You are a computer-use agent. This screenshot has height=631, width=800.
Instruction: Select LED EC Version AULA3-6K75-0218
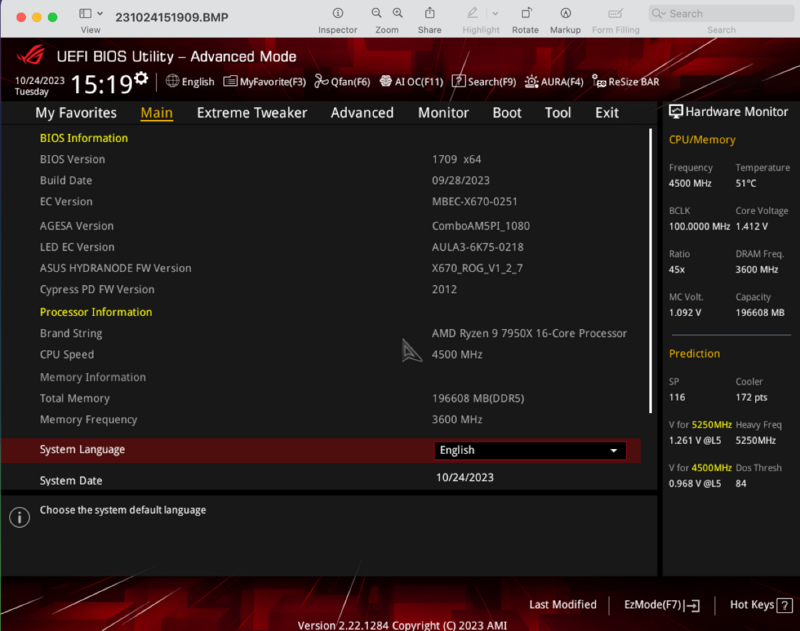point(478,247)
